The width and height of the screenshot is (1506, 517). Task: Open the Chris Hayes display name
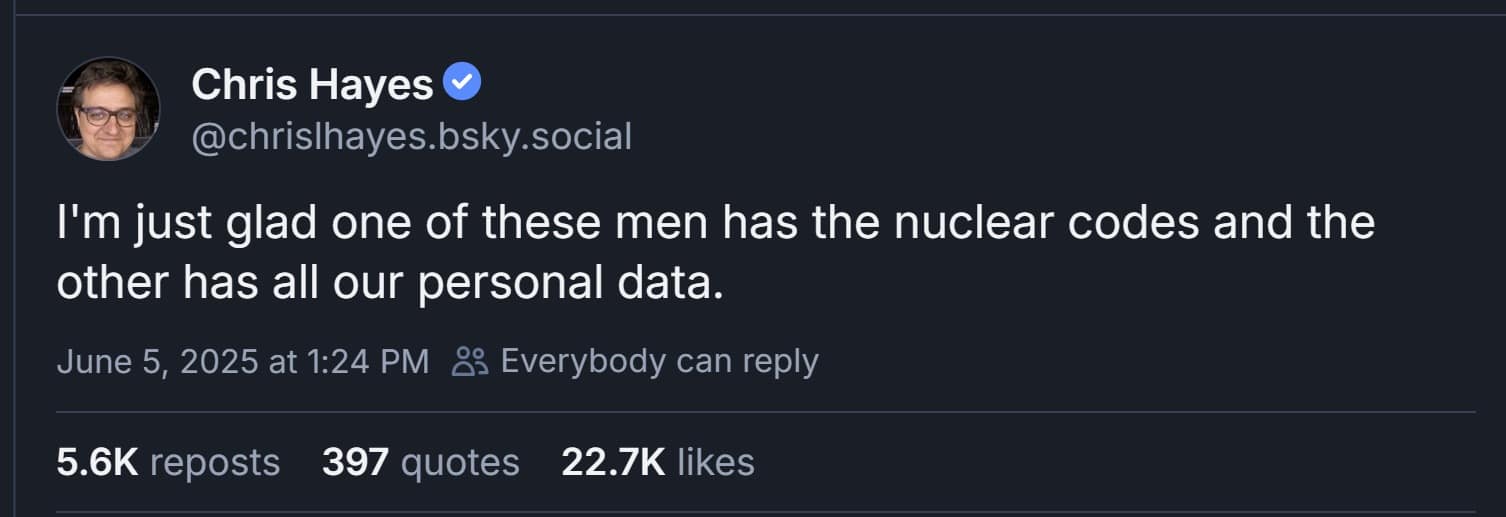[x=311, y=84]
